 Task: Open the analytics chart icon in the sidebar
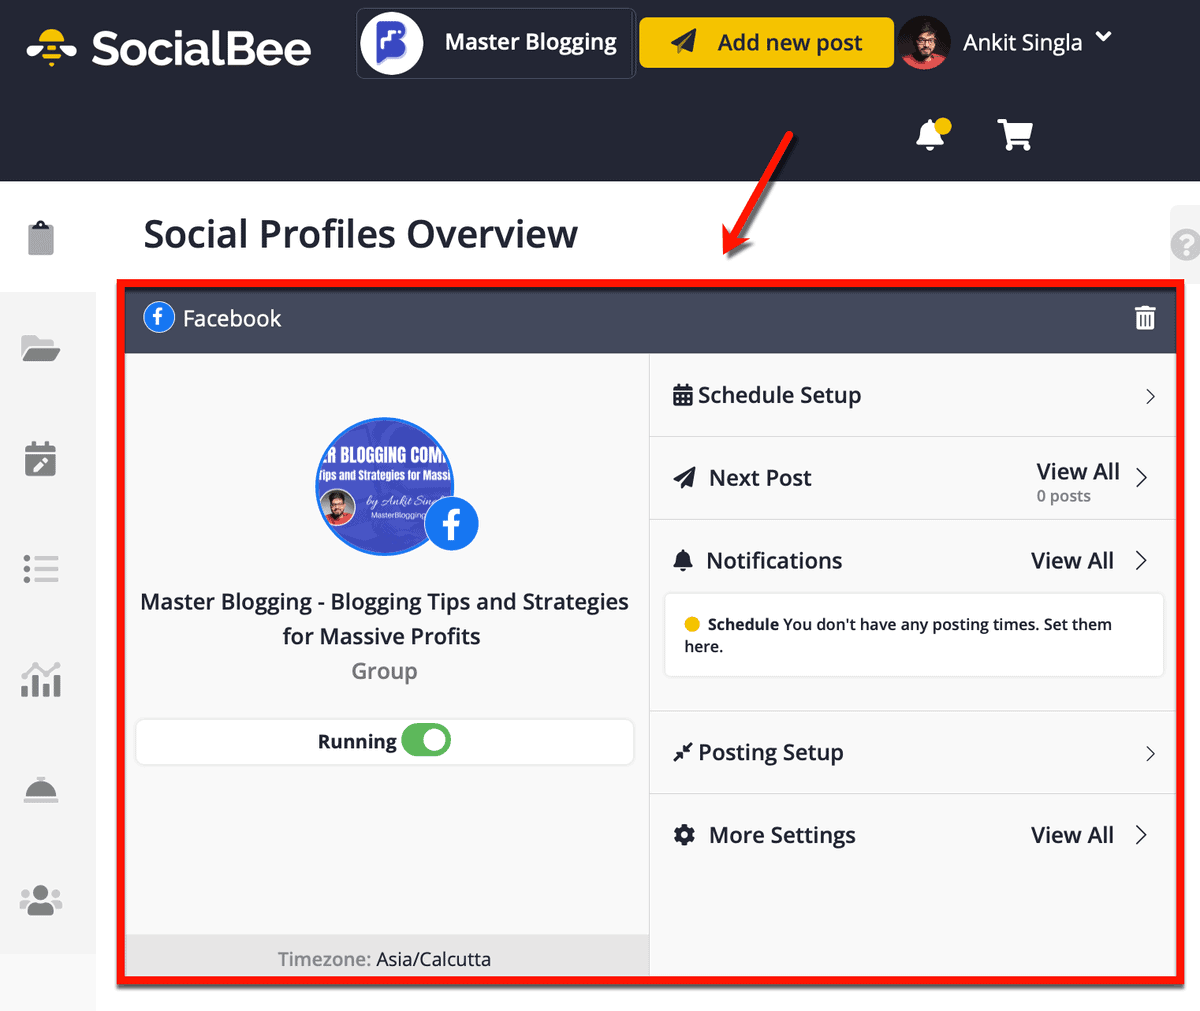[40, 679]
